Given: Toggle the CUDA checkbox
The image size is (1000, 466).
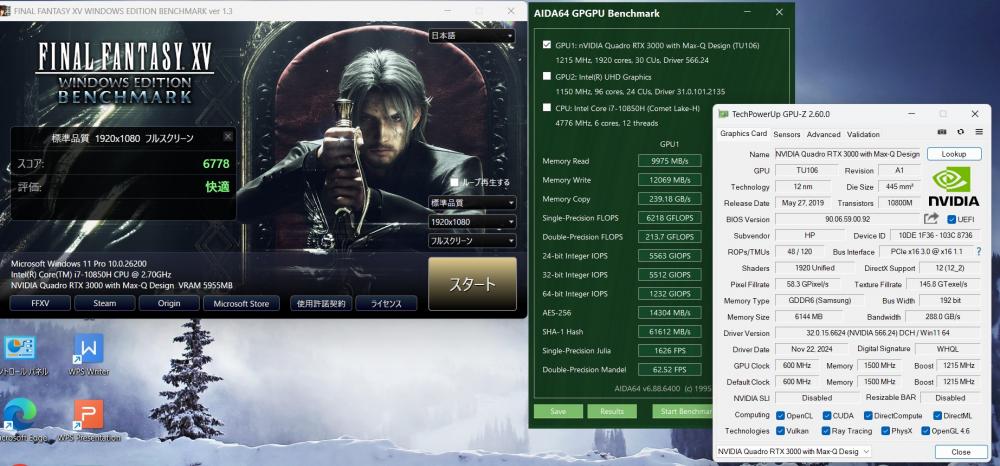Looking at the screenshot, I should [x=827, y=416].
